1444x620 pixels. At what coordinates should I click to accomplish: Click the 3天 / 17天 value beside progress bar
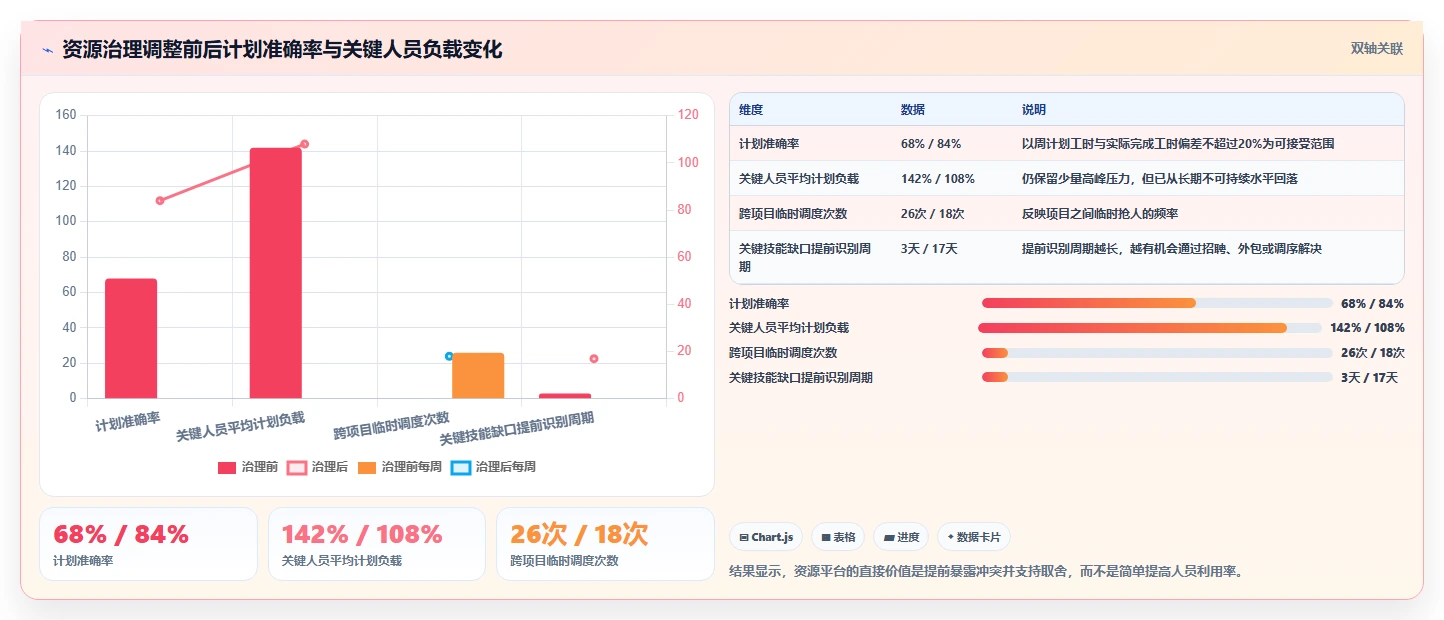[1369, 377]
